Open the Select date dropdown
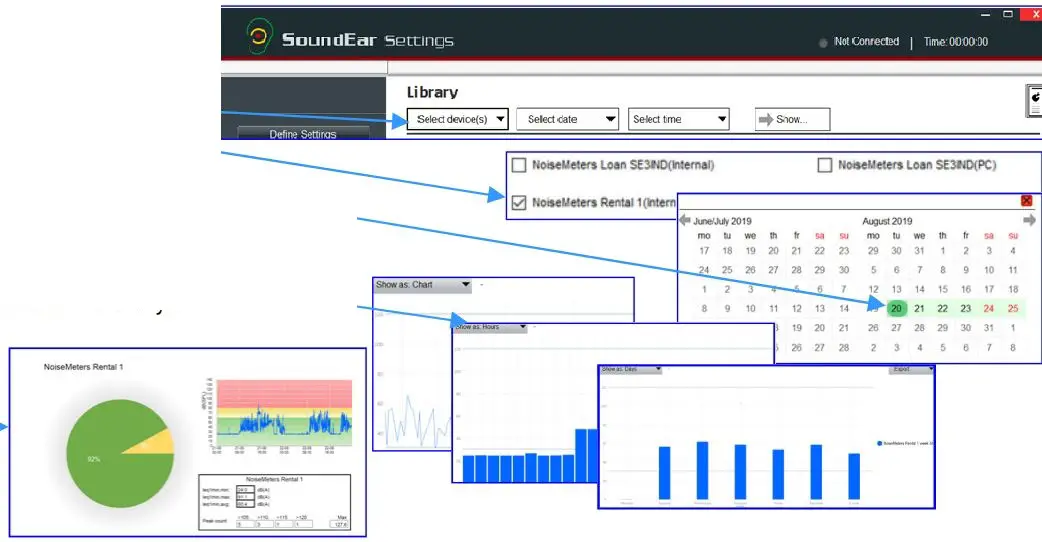Image resolution: width=1042 pixels, height=542 pixels. tap(568, 120)
